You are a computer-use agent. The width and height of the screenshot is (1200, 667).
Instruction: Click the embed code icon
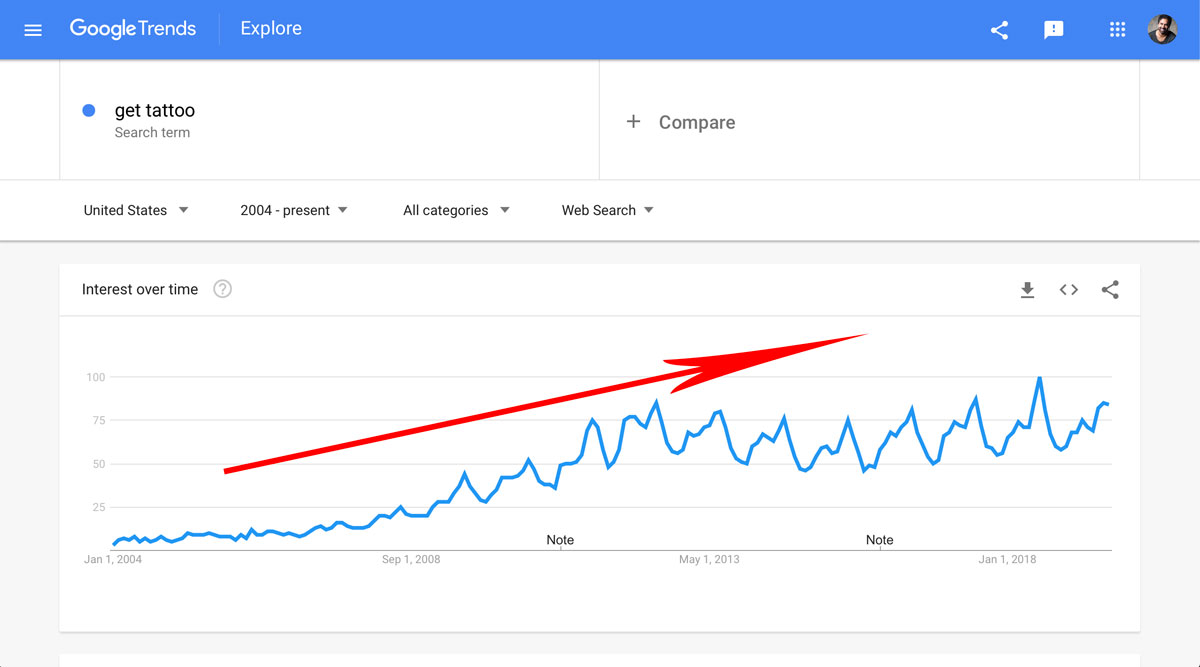pos(1069,290)
